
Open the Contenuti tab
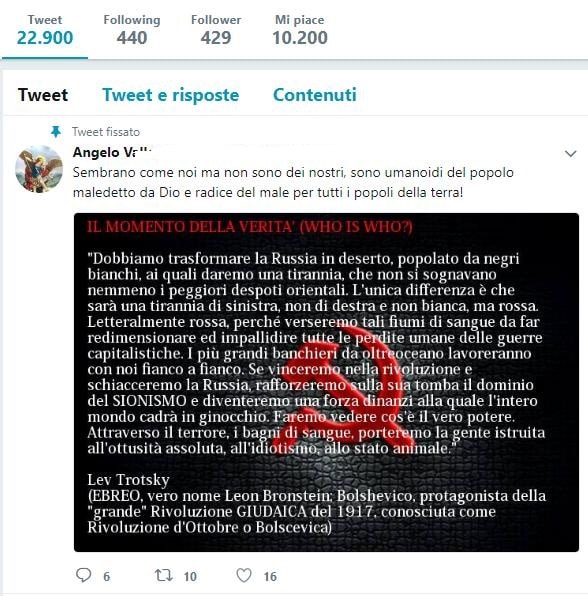[x=315, y=95]
